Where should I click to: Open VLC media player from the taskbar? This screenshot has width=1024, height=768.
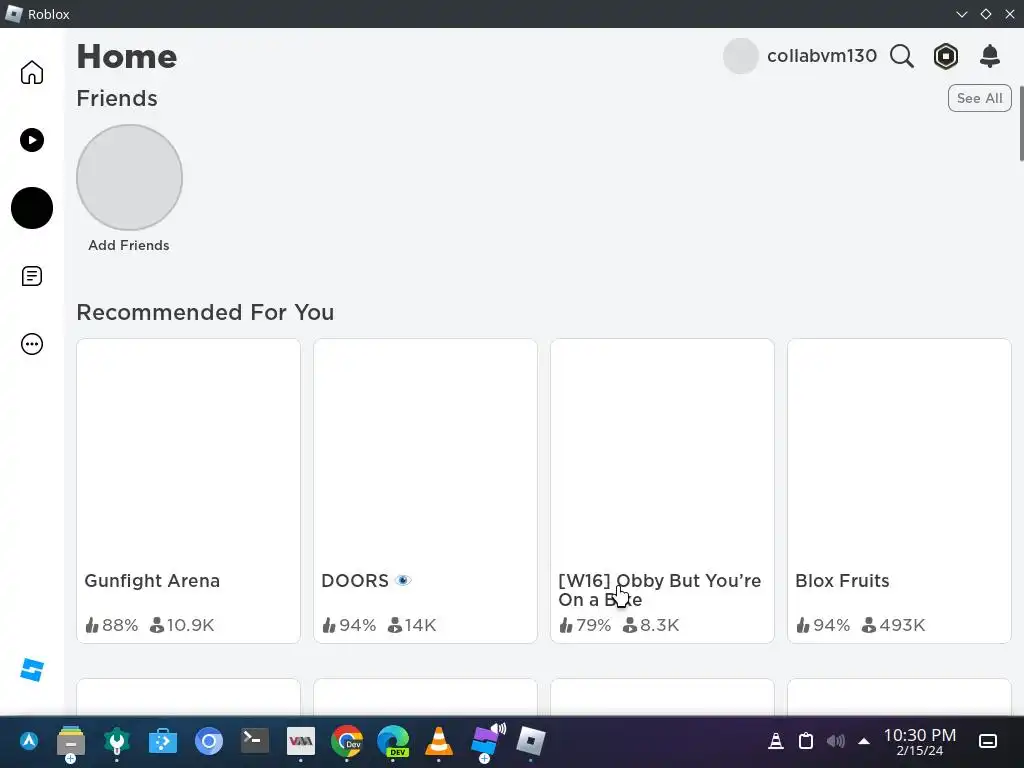439,741
